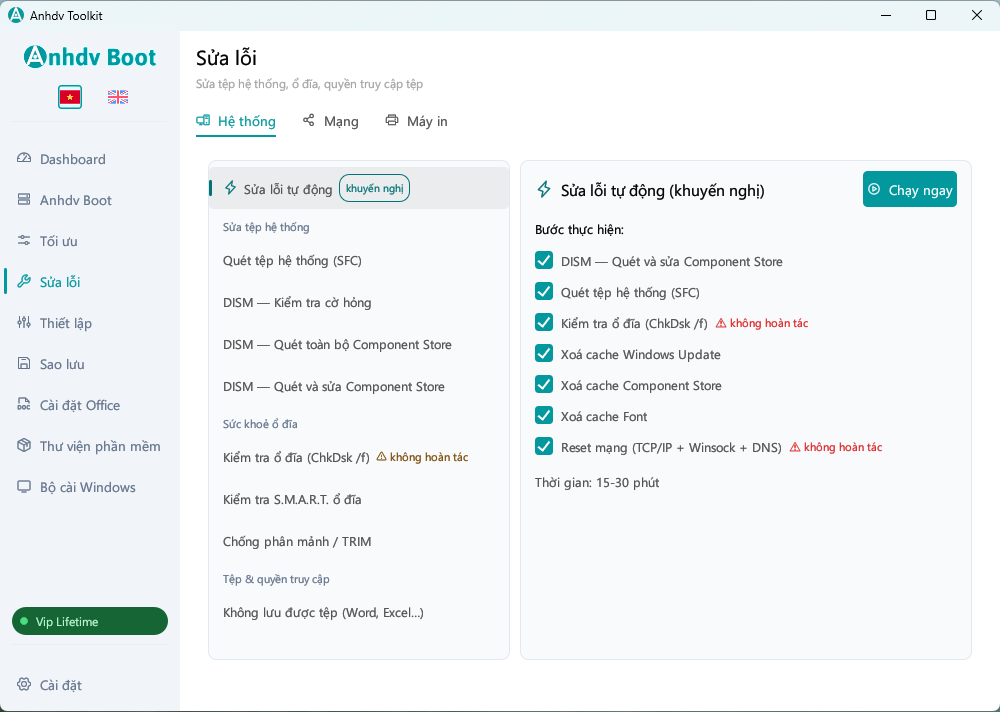Click play icon inside Chạy ngay button
The image size is (1000, 712).
point(874,189)
